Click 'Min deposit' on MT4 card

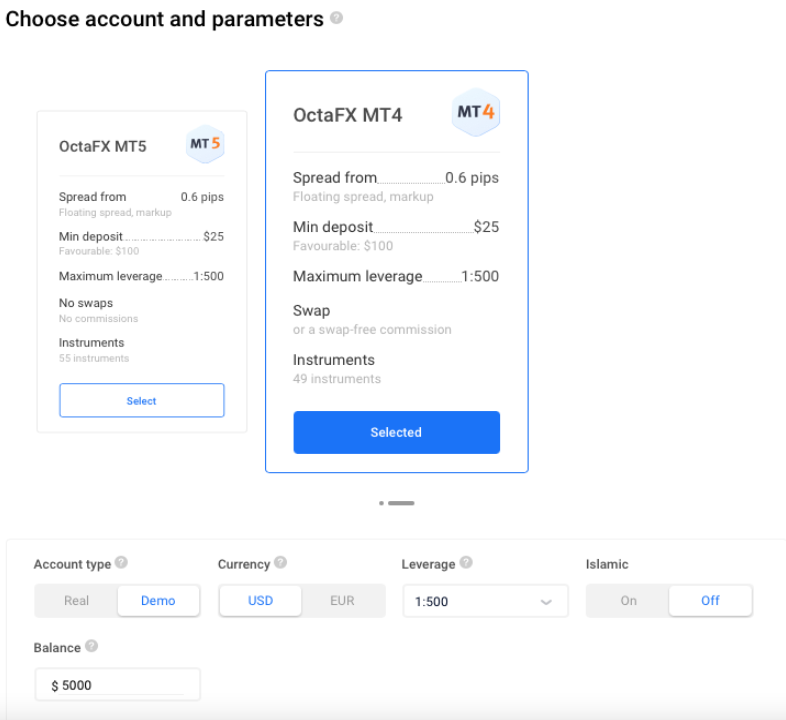[333, 227]
